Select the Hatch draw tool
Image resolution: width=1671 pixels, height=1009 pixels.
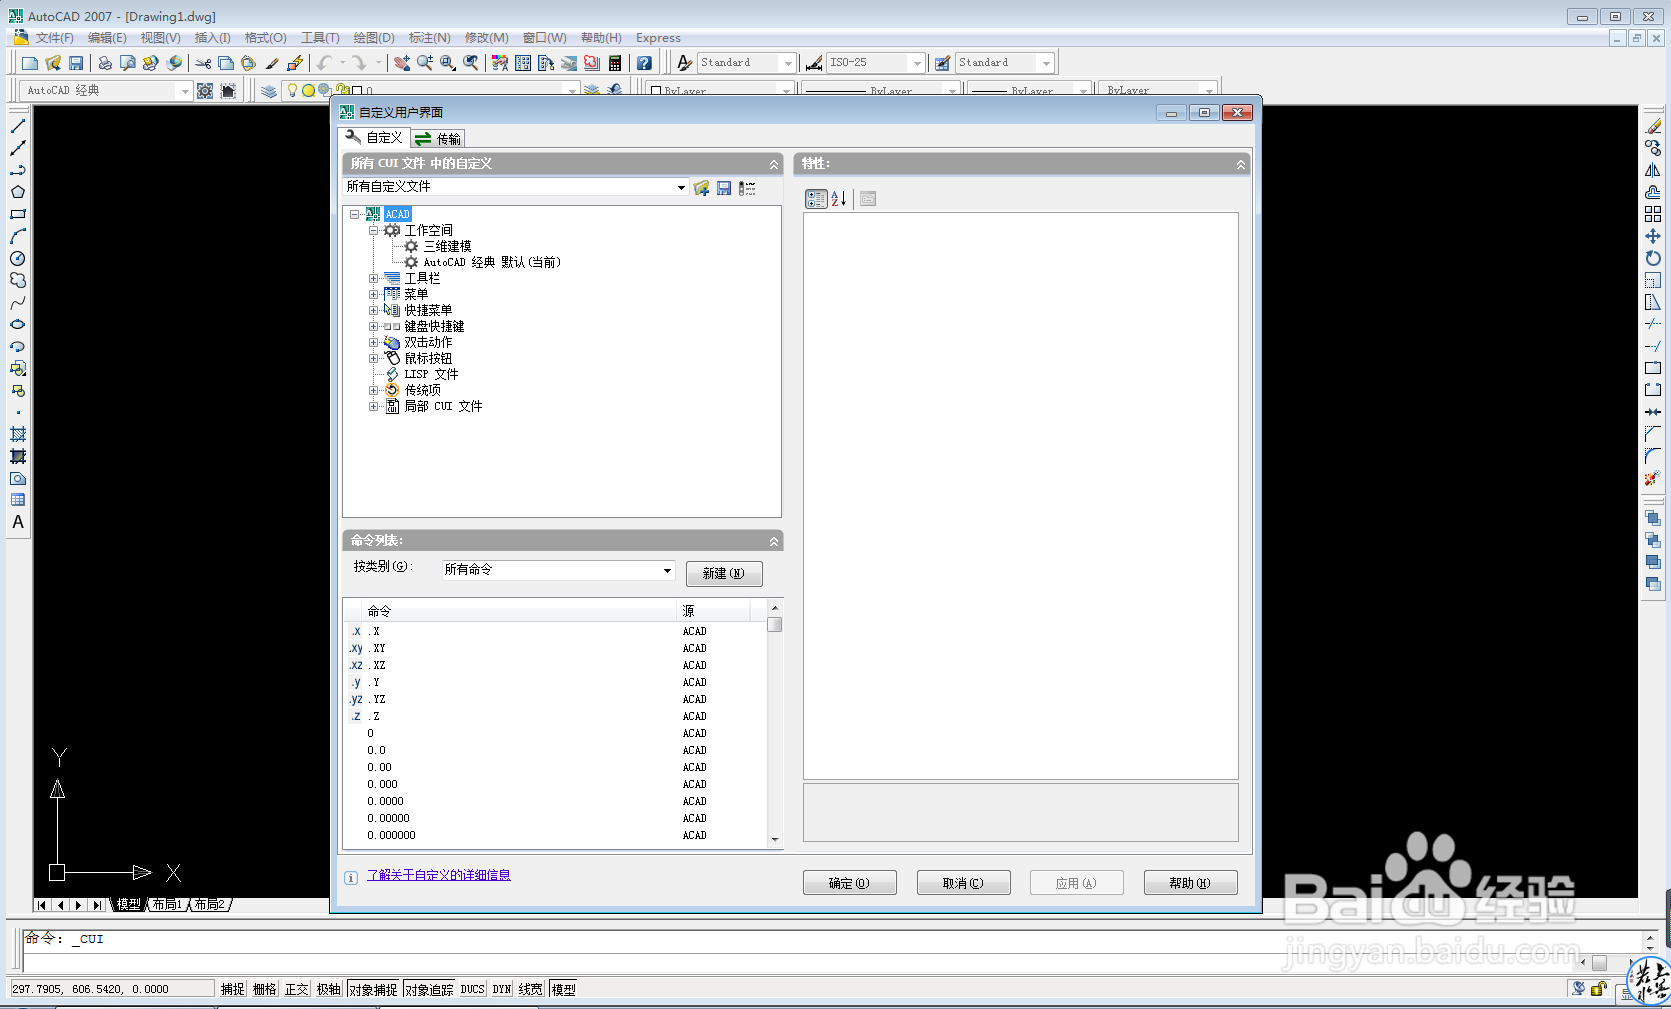18,434
